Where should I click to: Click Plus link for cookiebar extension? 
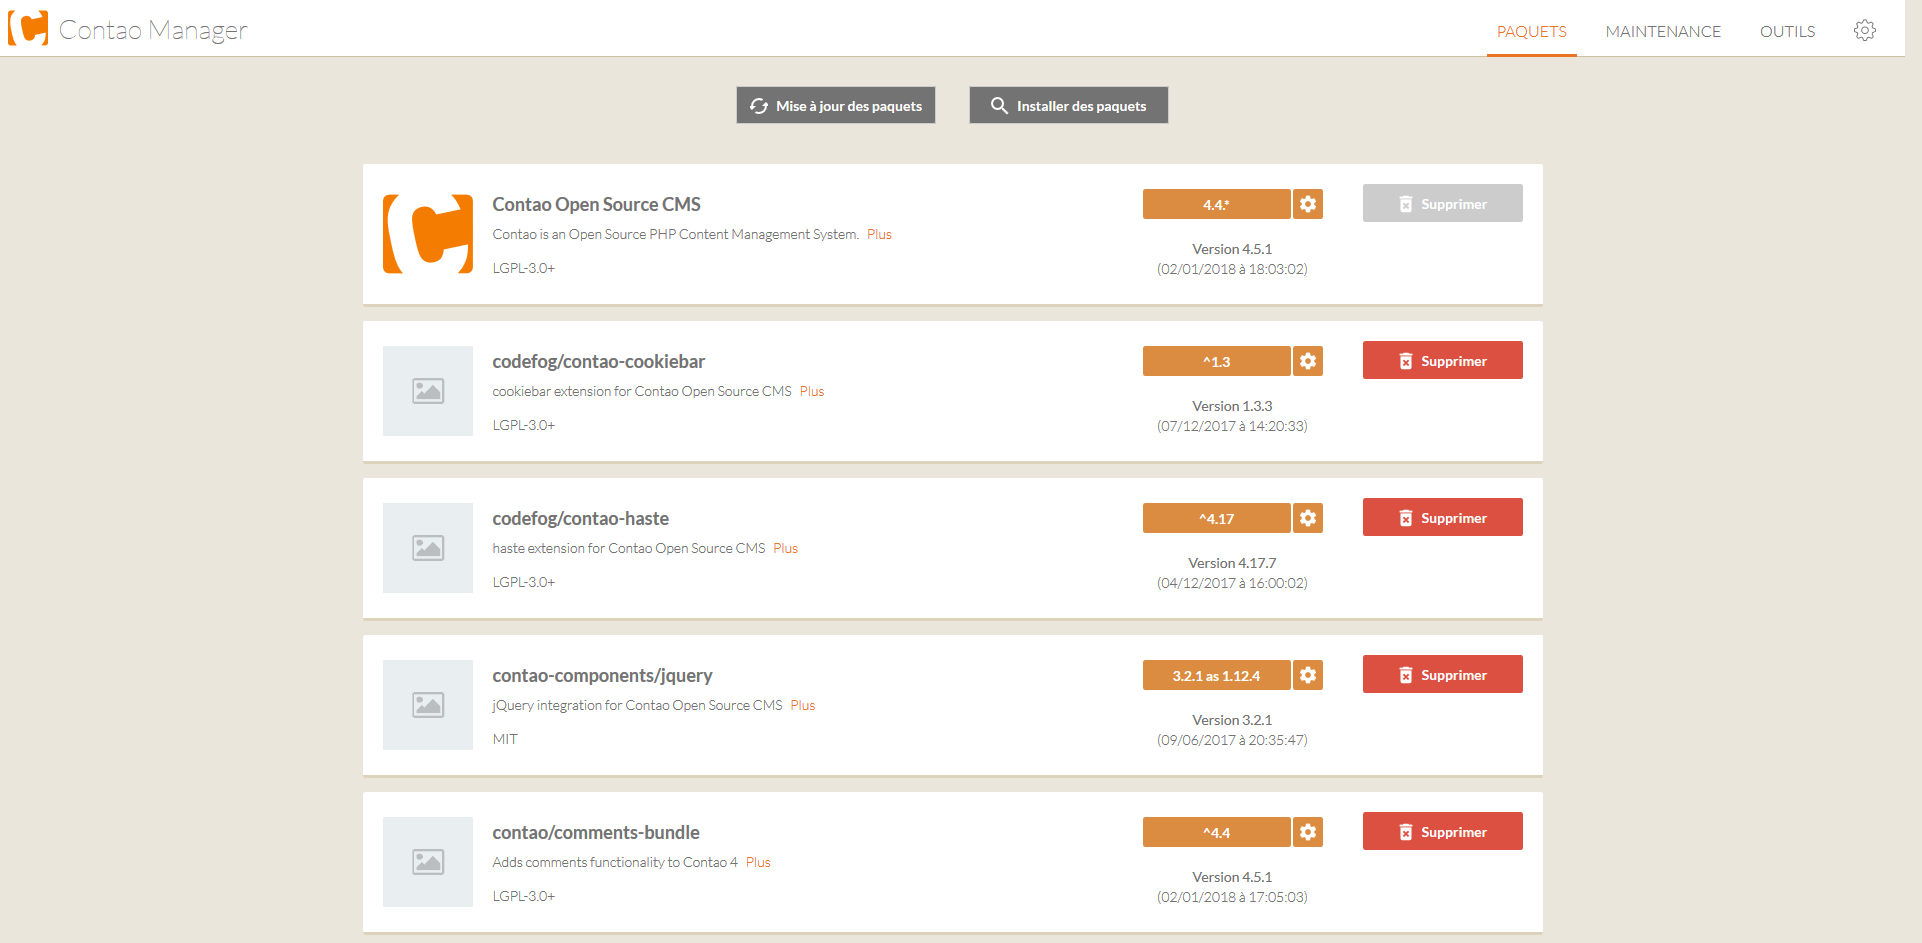click(812, 391)
